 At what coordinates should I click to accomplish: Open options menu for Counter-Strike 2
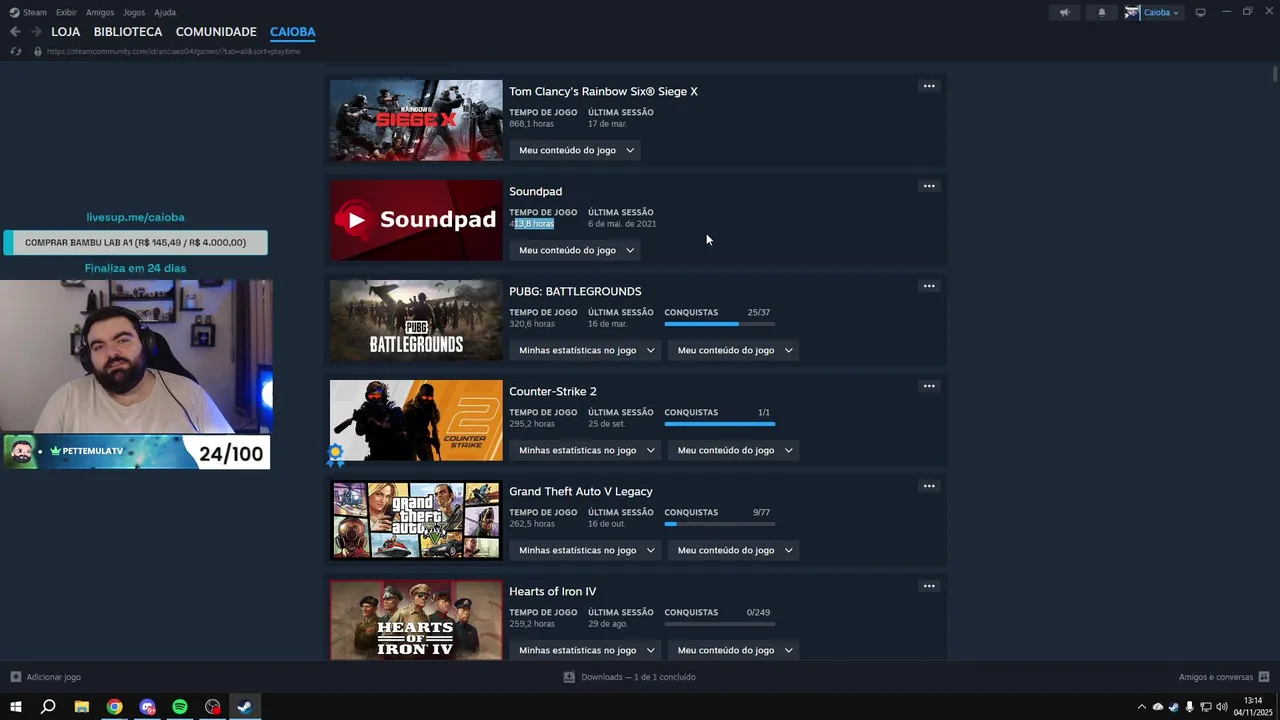point(929,386)
